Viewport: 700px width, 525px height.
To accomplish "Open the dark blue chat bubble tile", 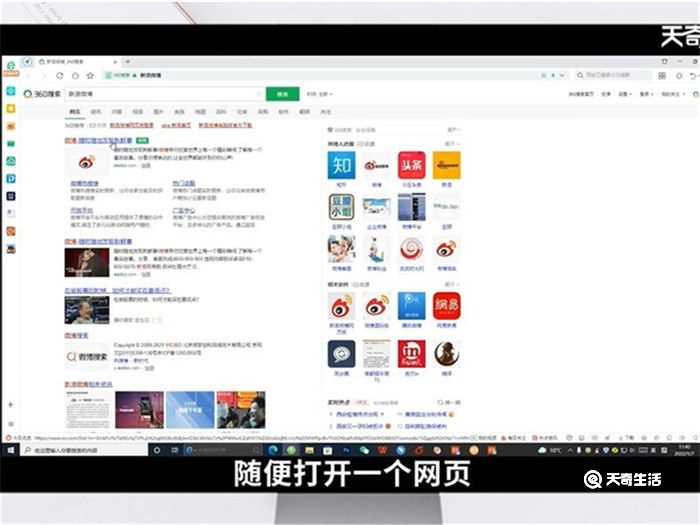I will [x=342, y=354].
